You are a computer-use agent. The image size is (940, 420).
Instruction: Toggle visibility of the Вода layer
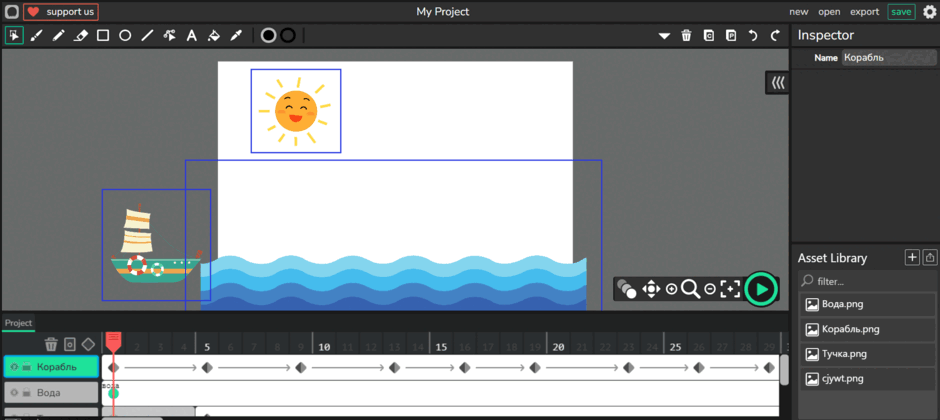14,392
